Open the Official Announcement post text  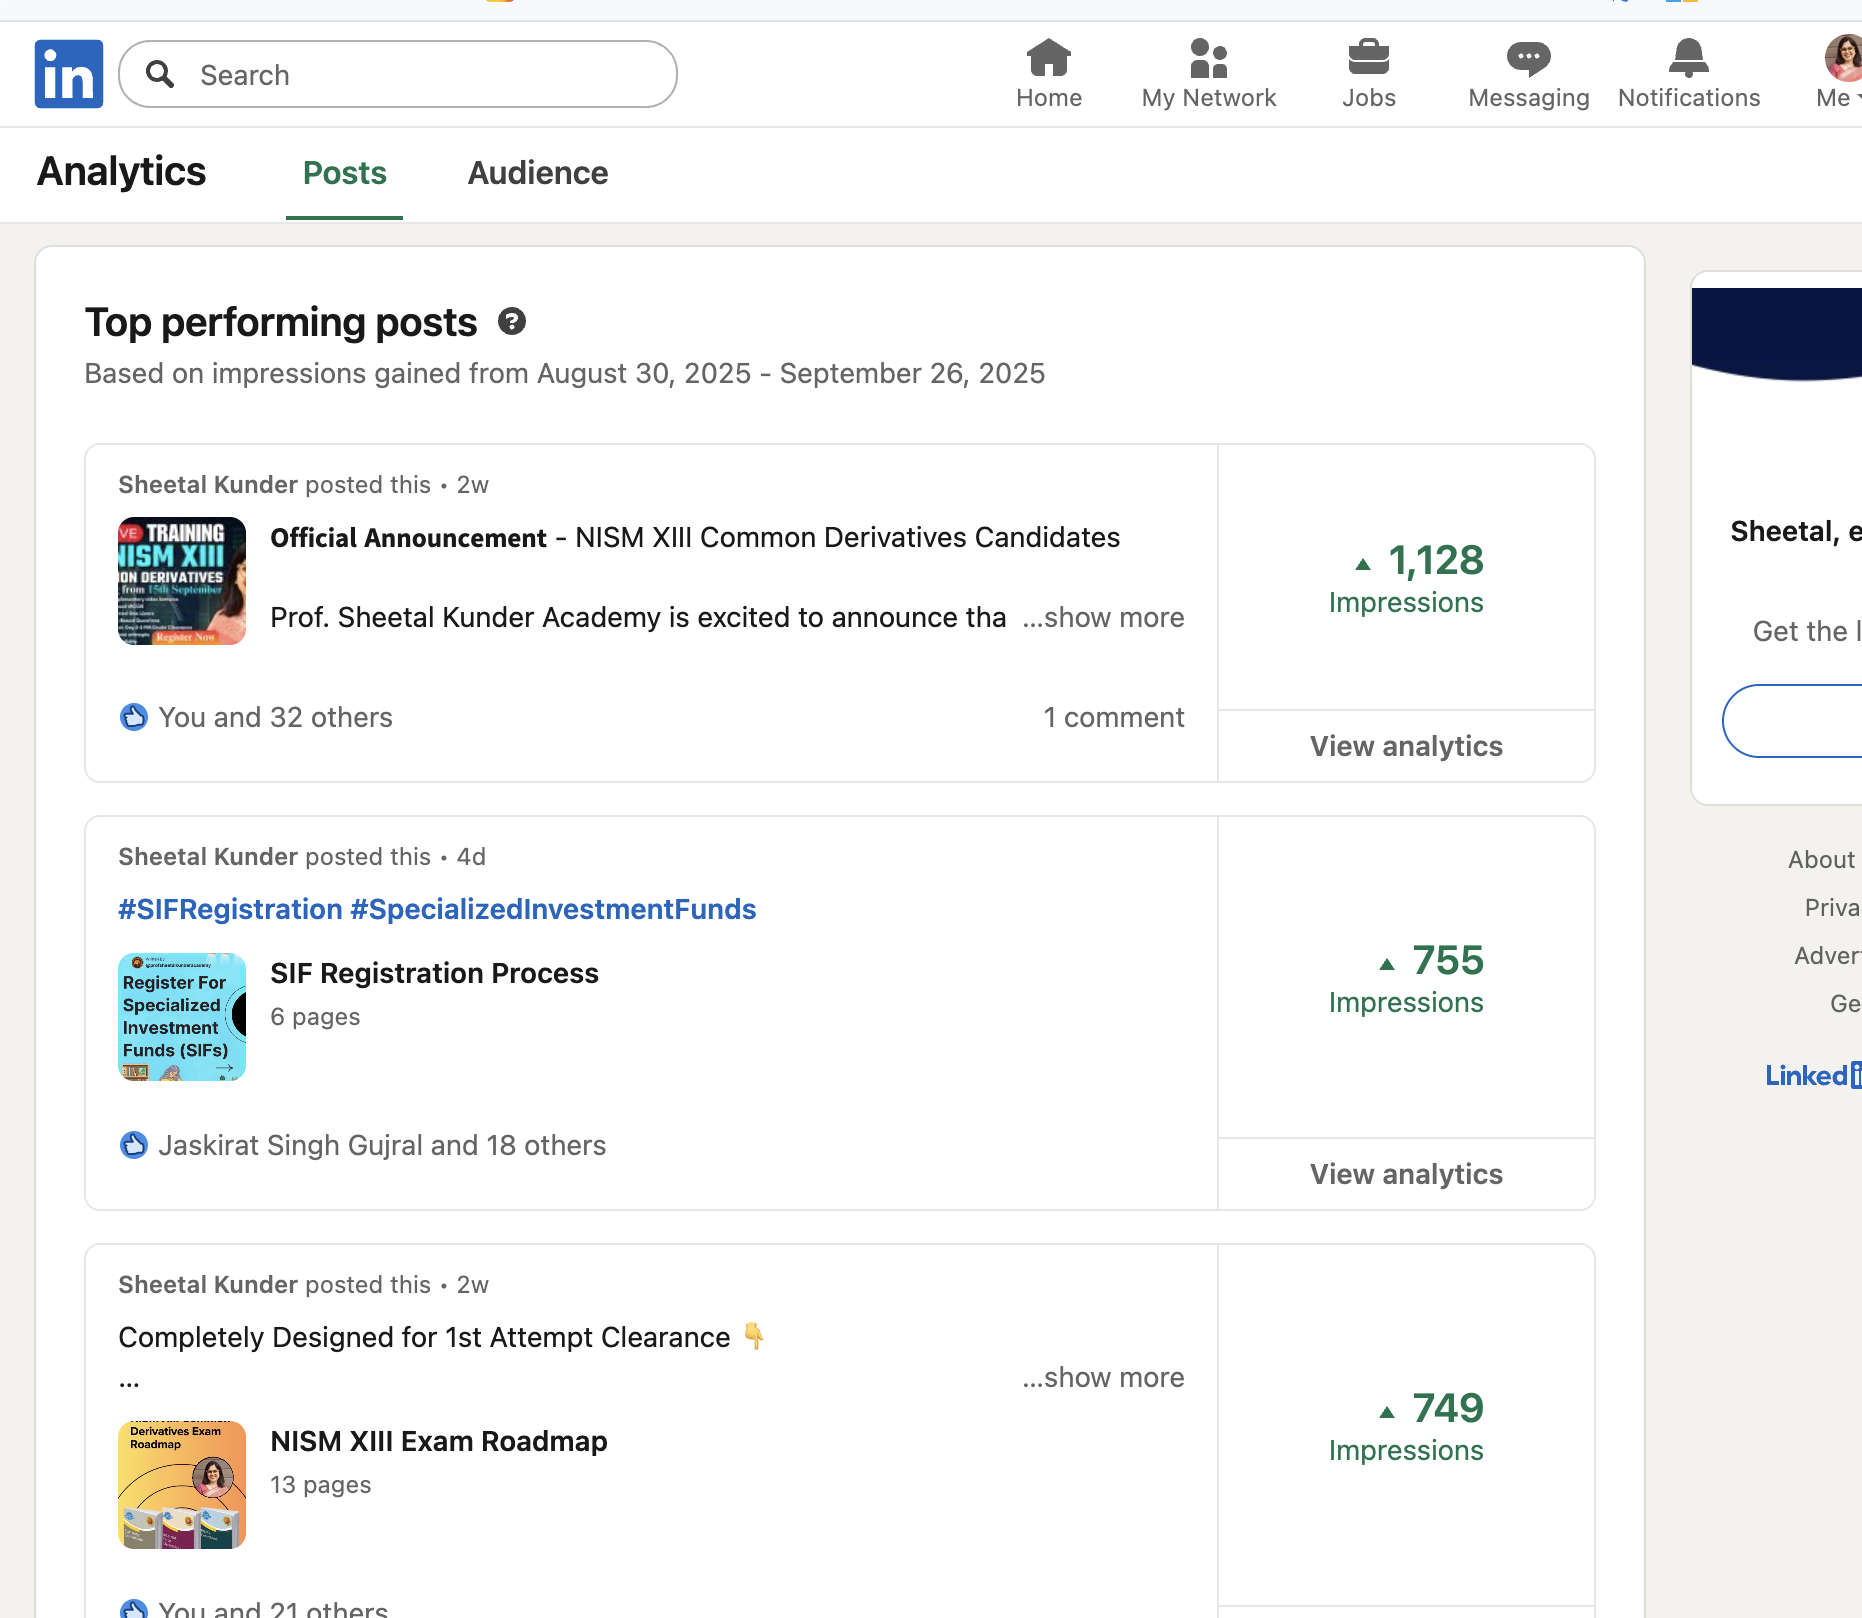(695, 538)
